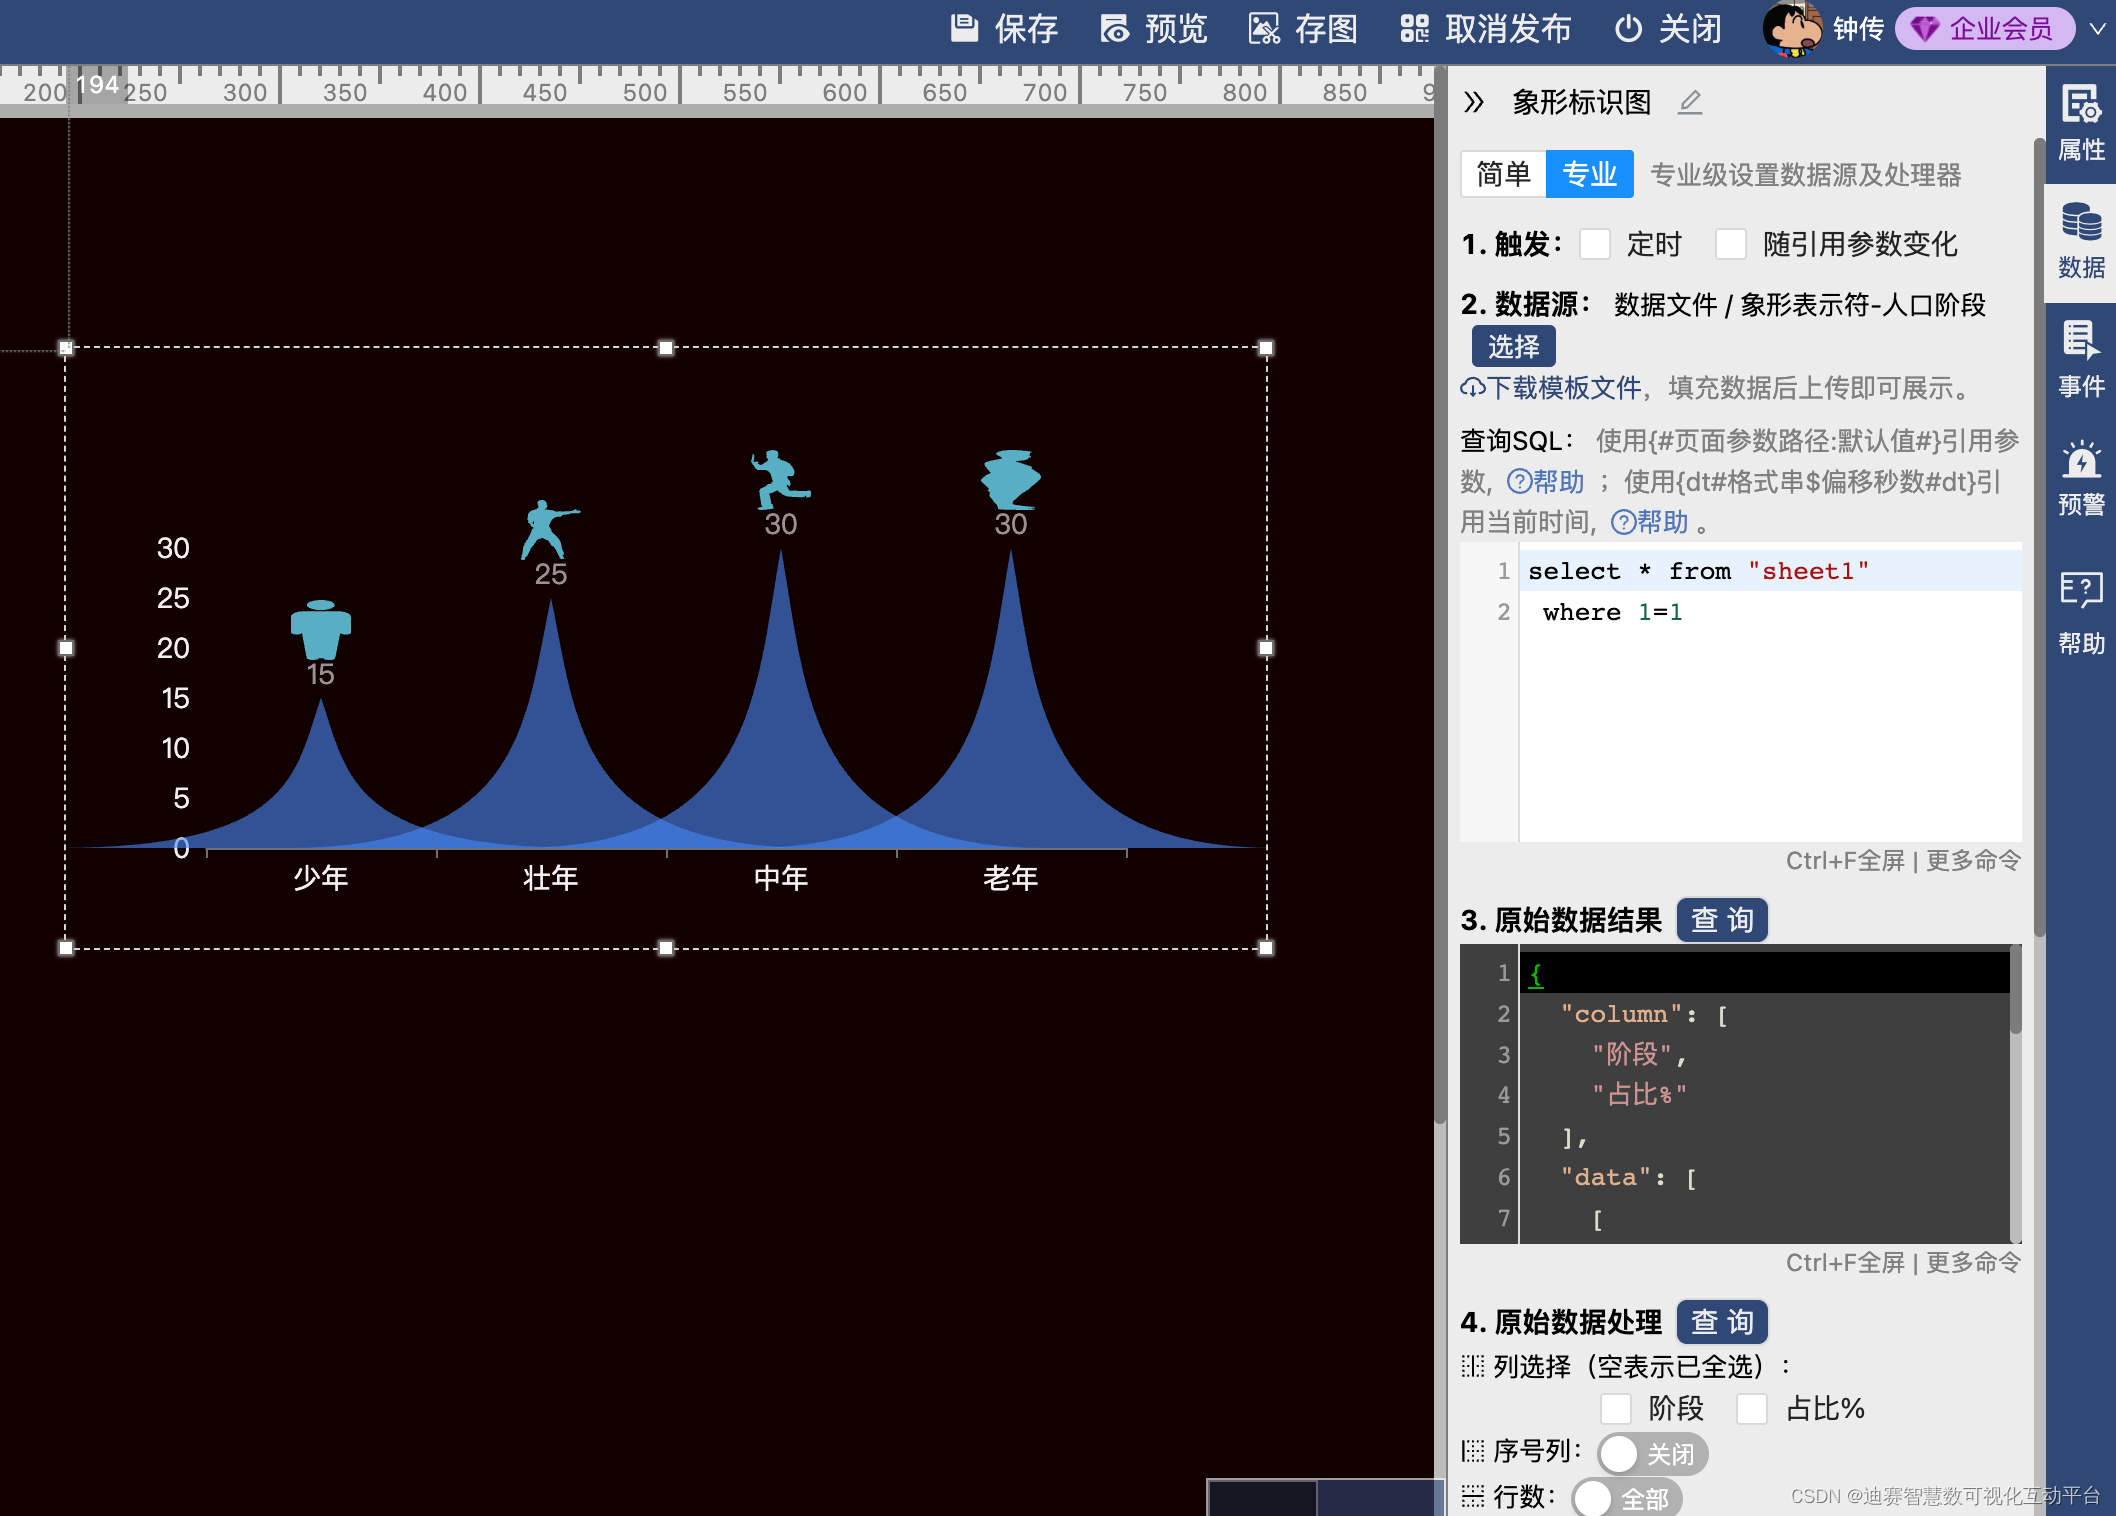2116x1516 pixels.
Task: Click the 中年 axis label
Action: [781, 878]
